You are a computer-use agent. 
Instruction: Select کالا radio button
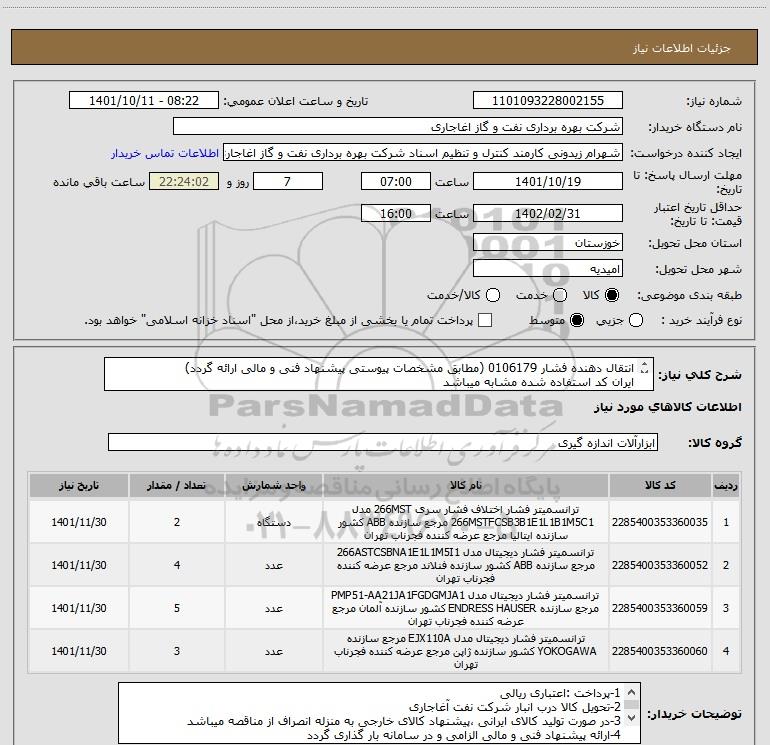612,295
